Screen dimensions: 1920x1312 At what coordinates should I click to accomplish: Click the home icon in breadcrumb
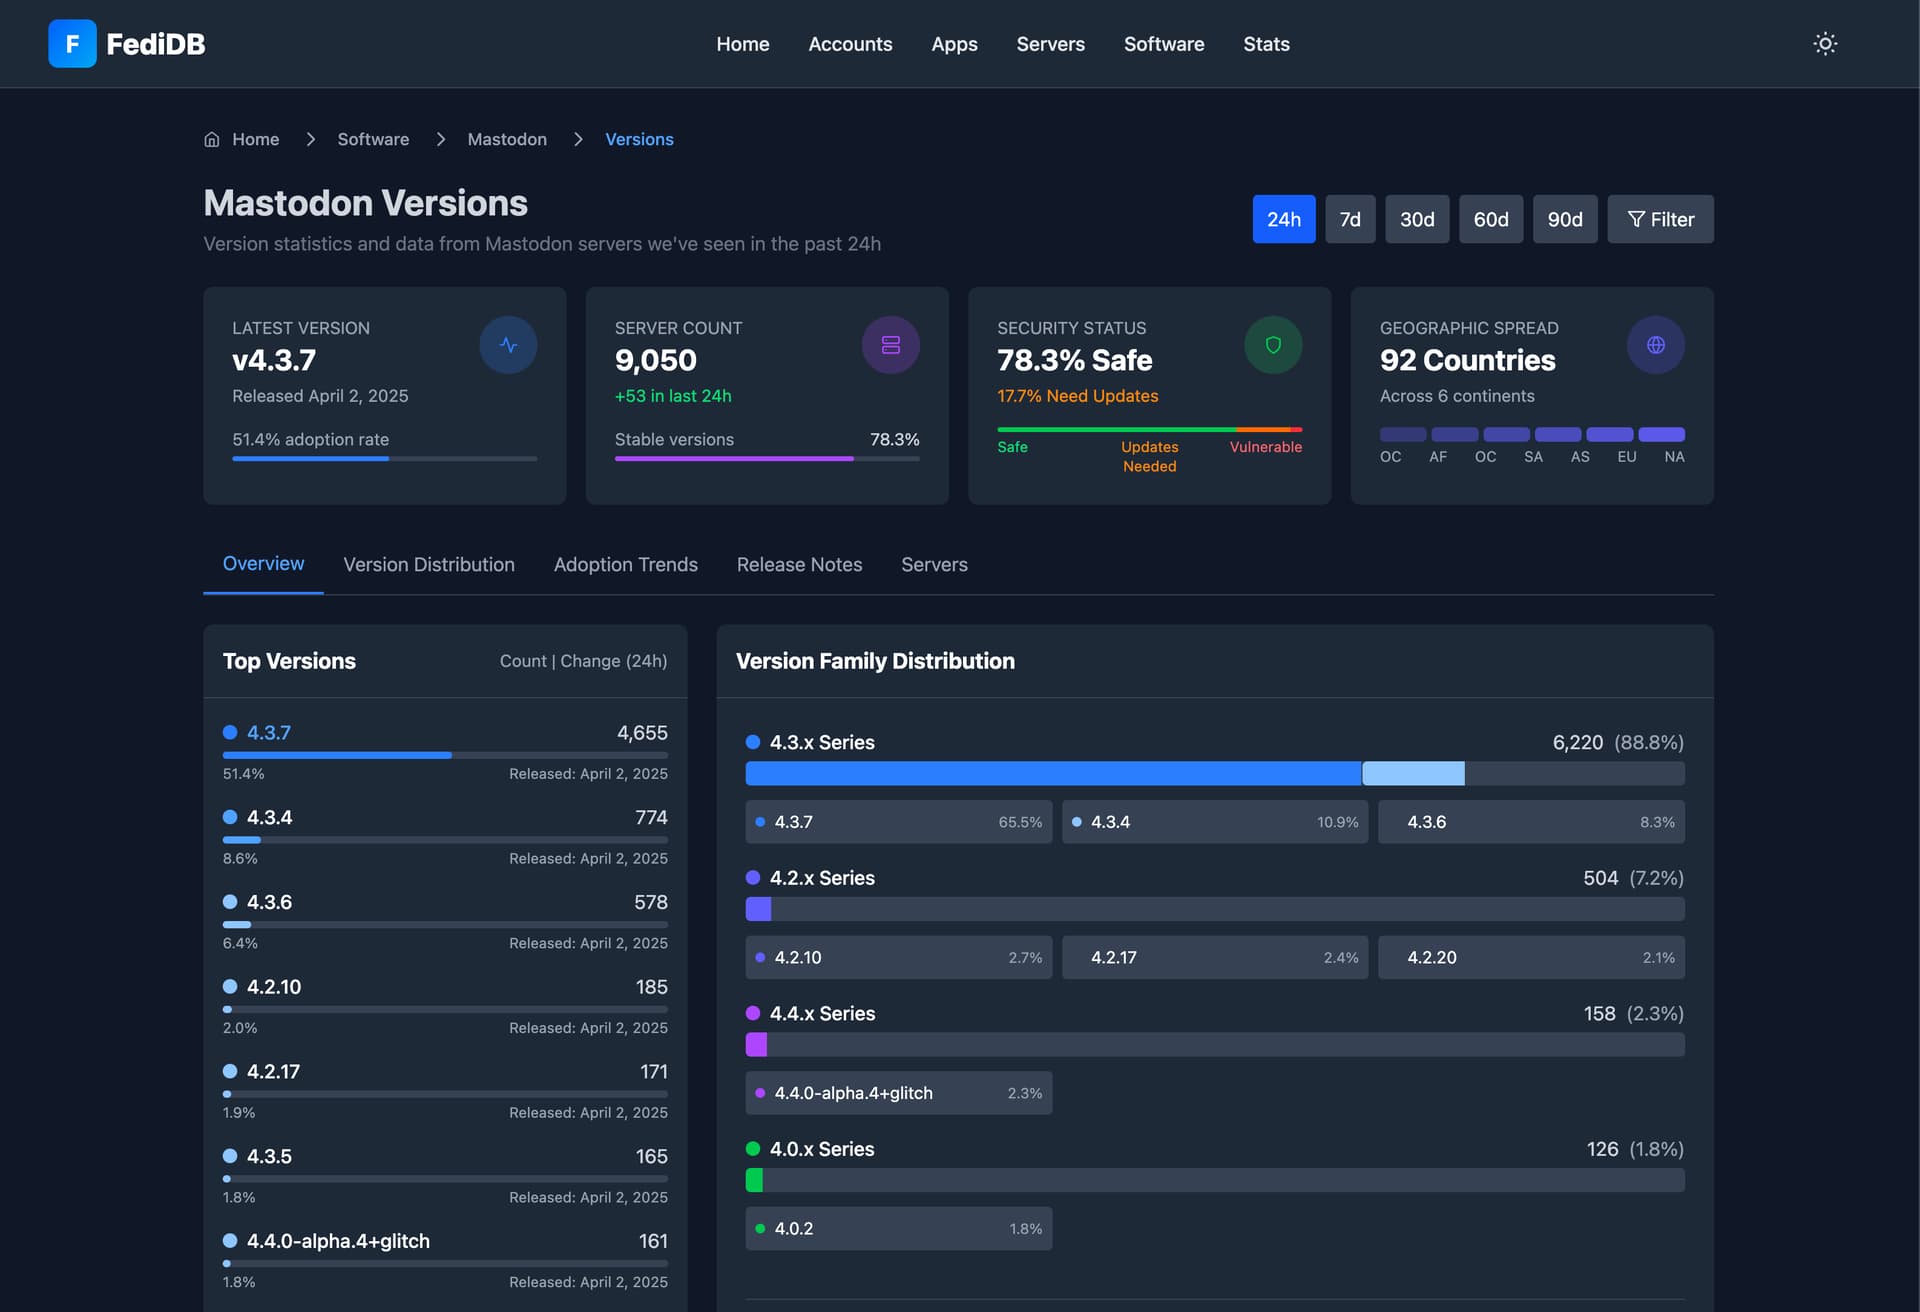212,139
